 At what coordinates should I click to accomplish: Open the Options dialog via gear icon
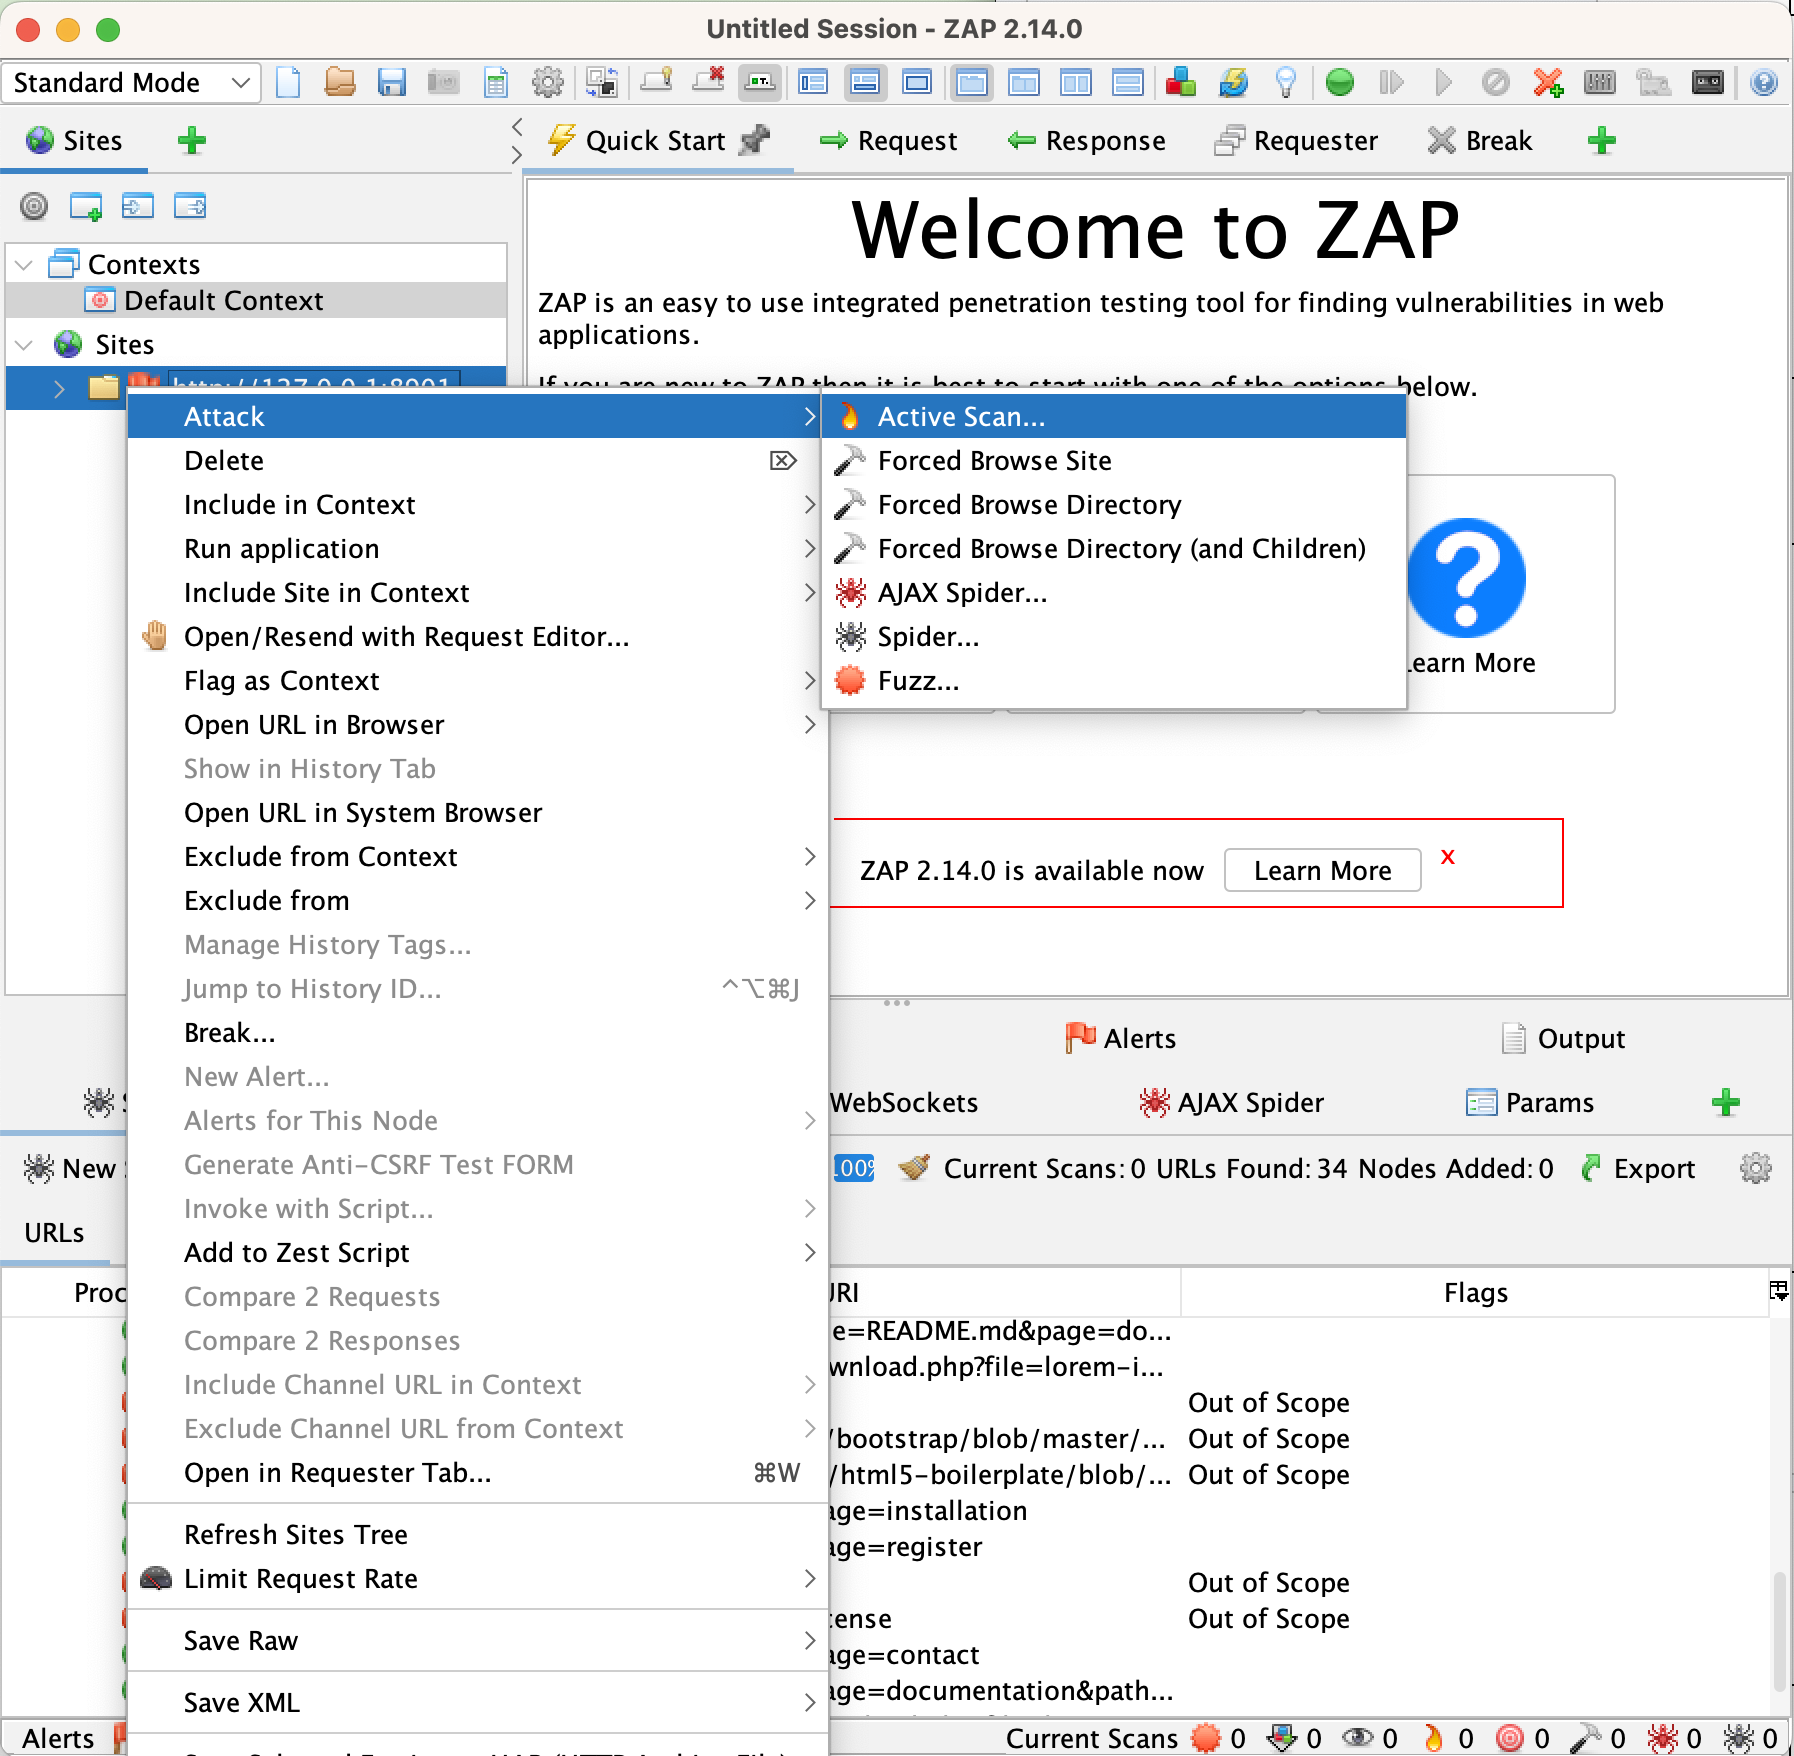[x=548, y=82]
